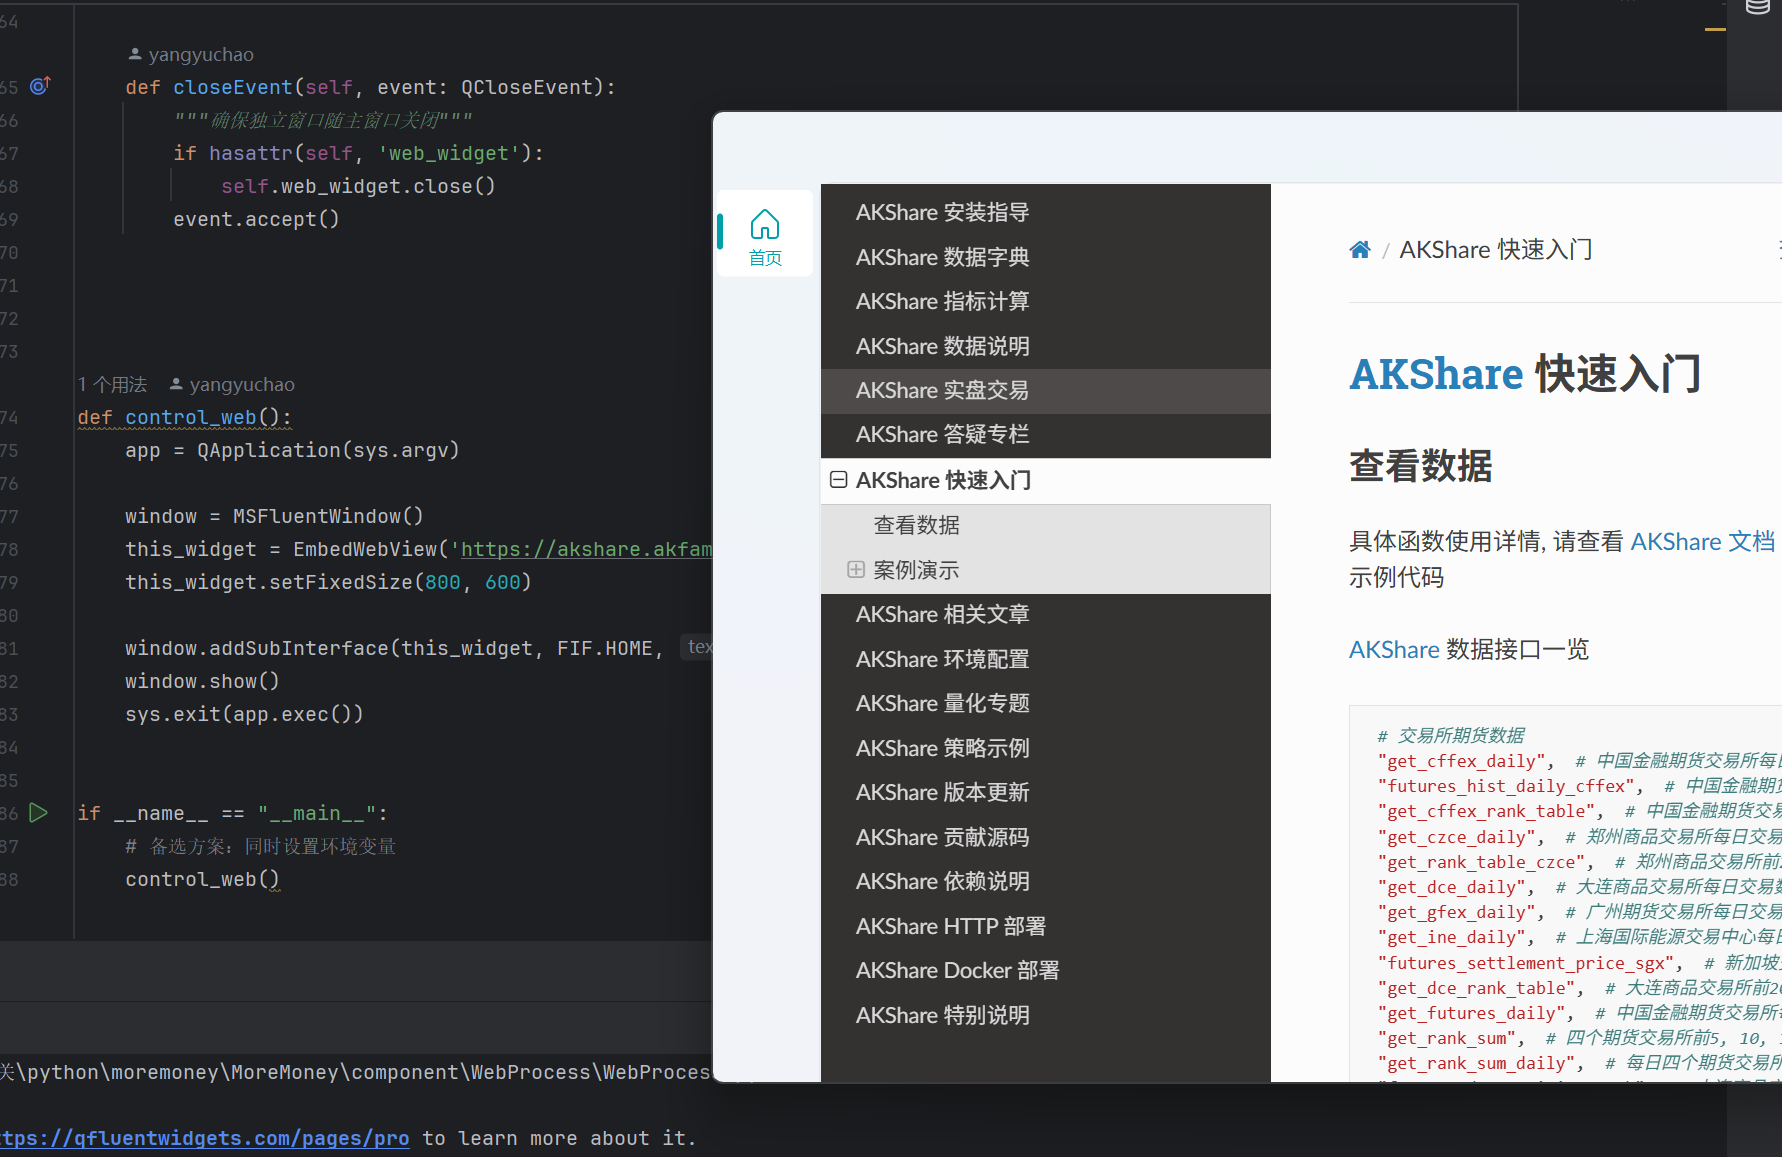
Task: Click the 'sys.exit(app.exec())' code line
Action: [x=244, y=714]
